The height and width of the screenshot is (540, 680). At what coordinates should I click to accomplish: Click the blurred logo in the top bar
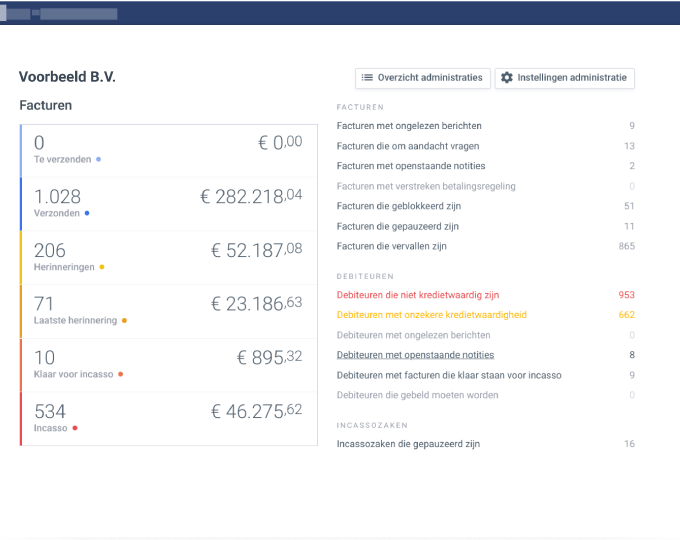click(59, 13)
